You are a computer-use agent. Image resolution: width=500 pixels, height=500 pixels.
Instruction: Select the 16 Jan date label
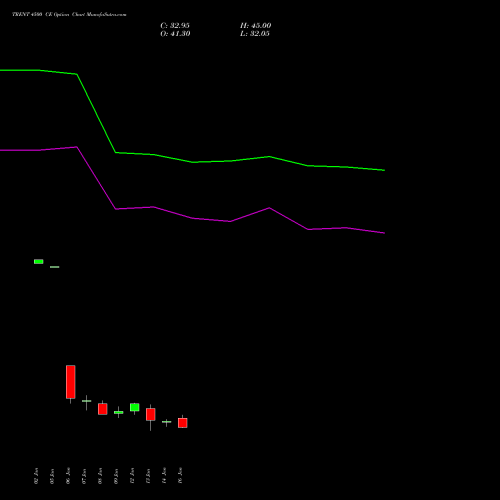[180, 476]
